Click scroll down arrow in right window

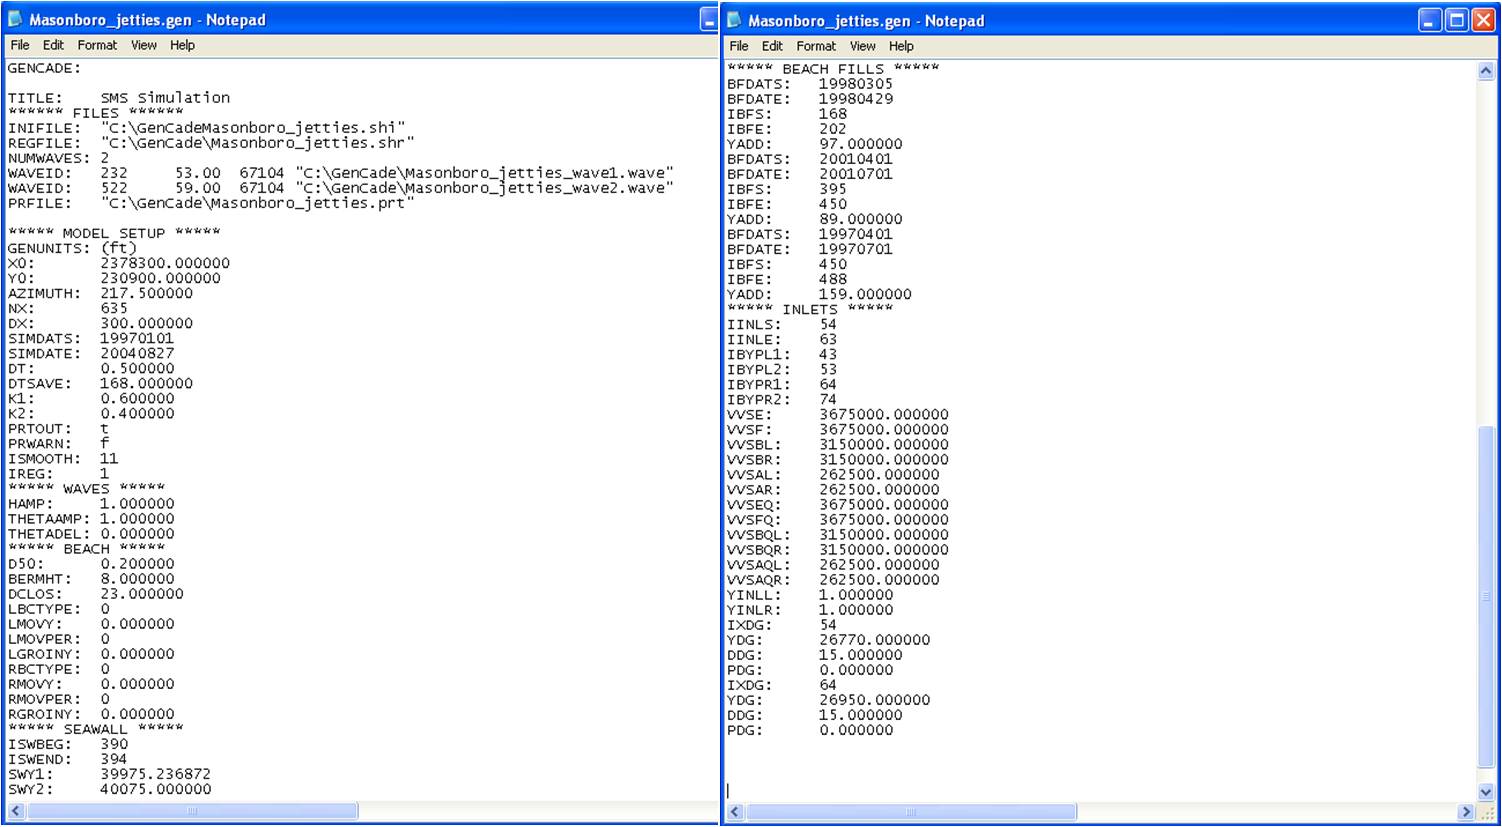(1486, 791)
